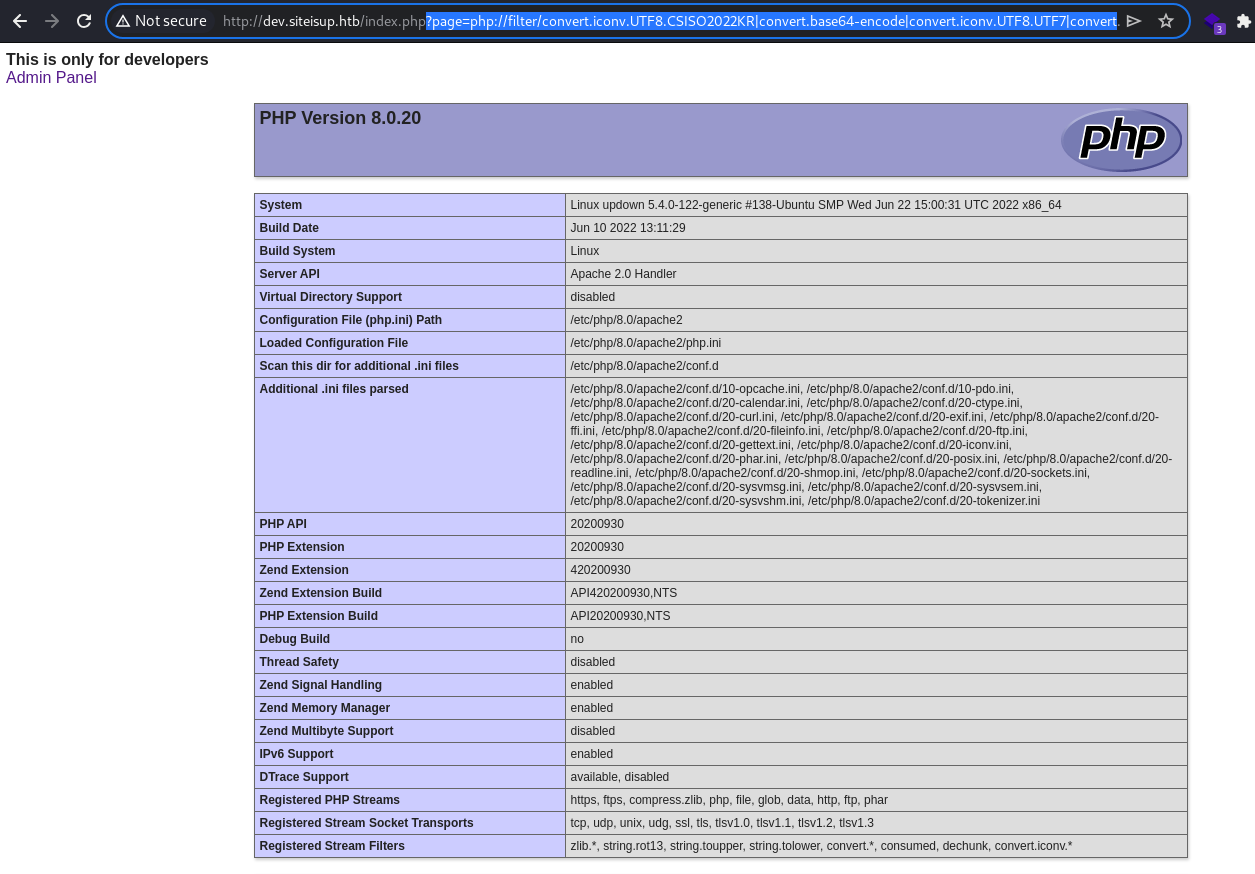Click the browser forward arrow
The image size is (1255, 874).
52,21
